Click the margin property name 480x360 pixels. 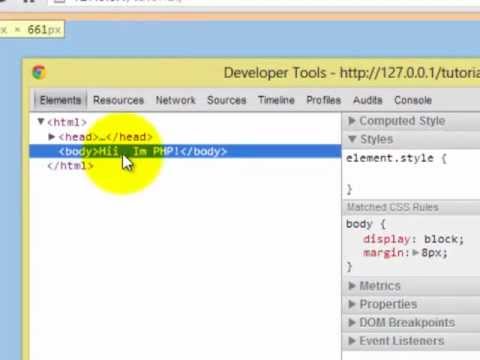(x=383, y=253)
